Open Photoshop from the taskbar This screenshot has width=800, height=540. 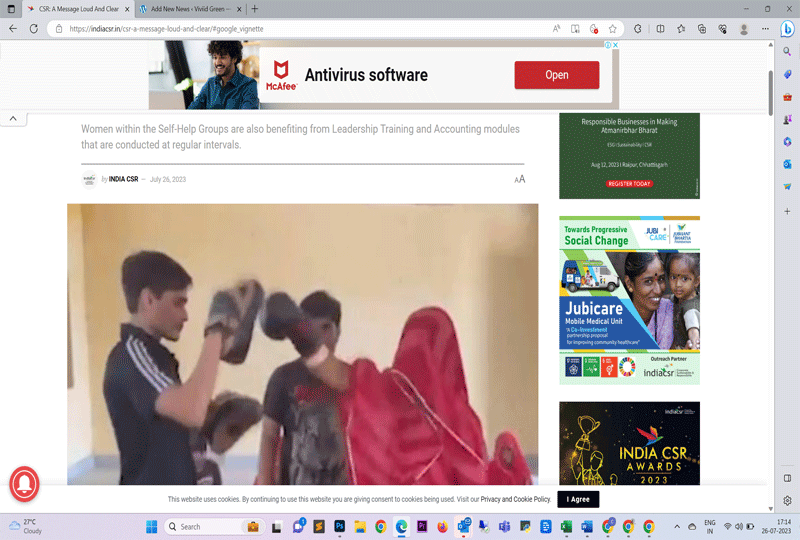340,526
